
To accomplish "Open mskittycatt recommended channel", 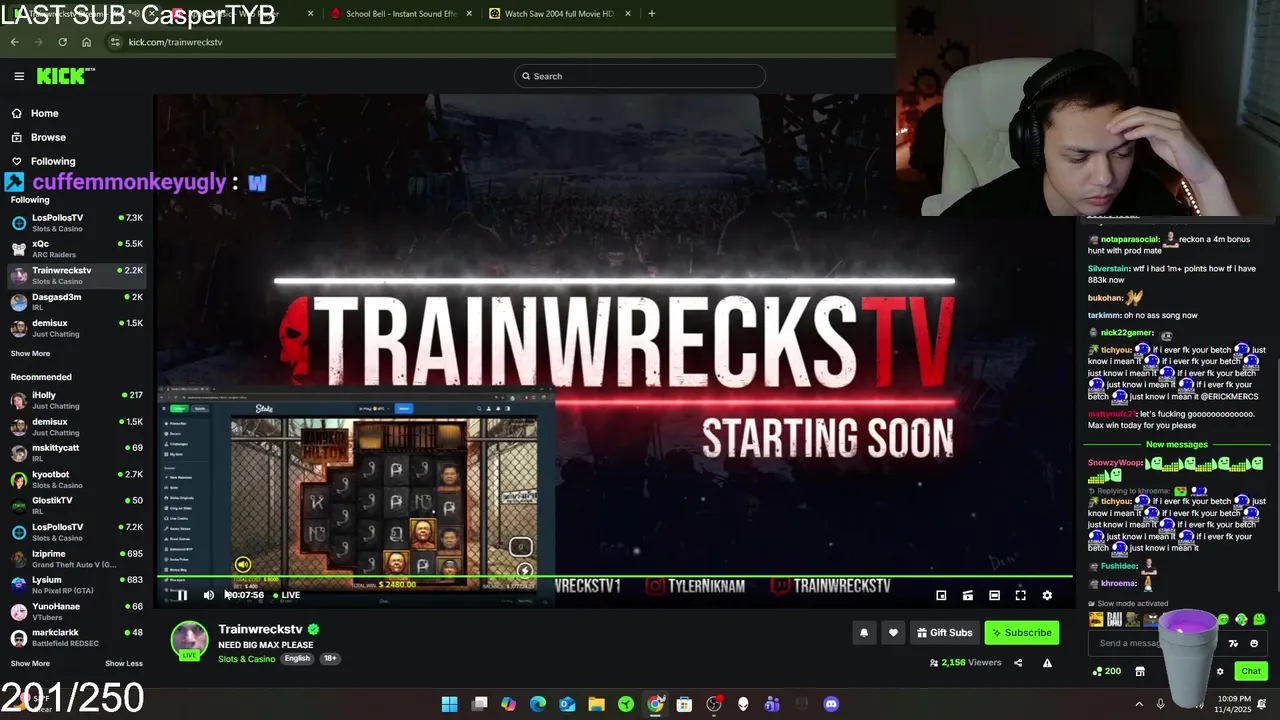I will [77, 452].
